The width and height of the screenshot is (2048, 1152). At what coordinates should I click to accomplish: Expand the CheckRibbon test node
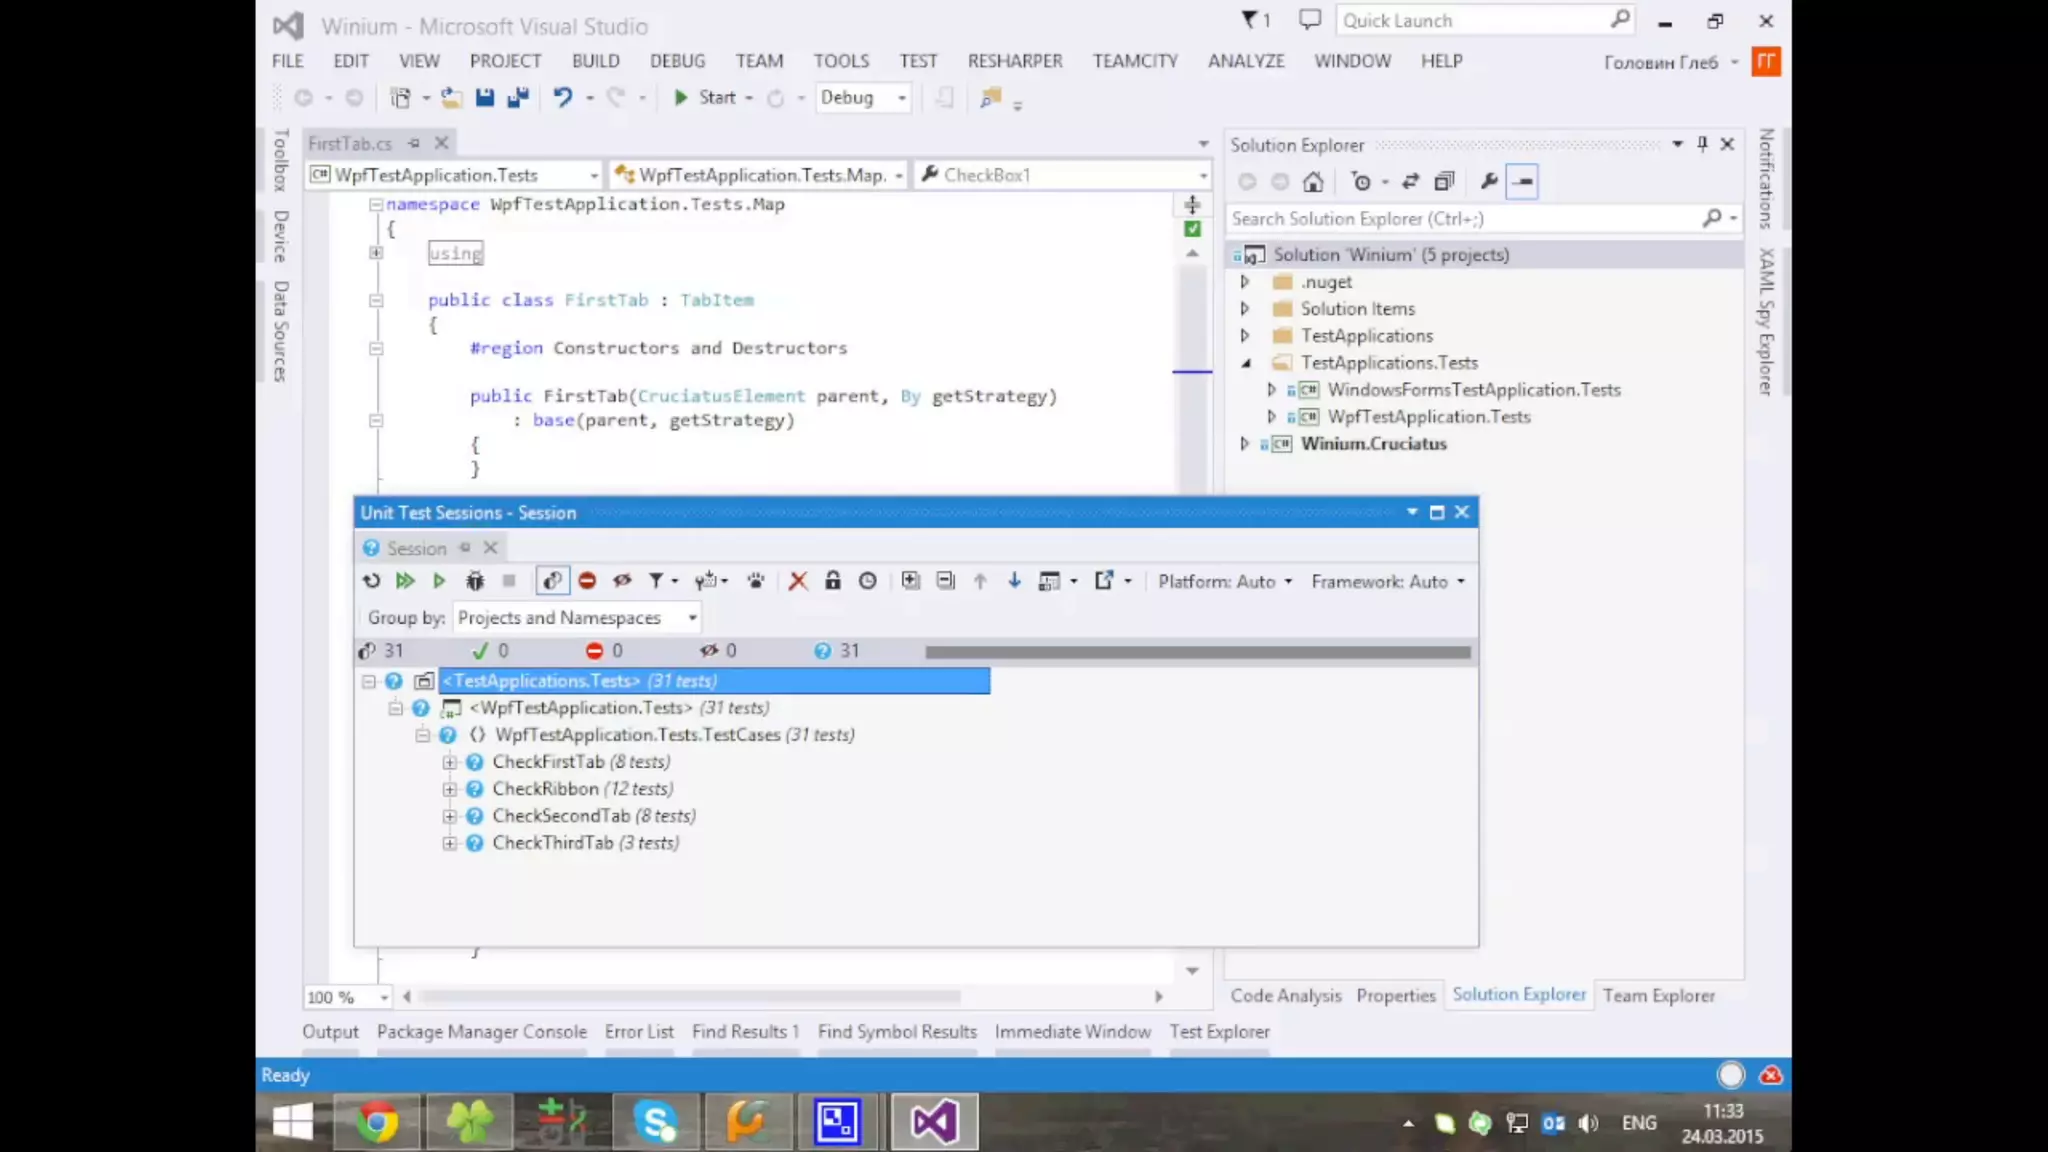(450, 789)
